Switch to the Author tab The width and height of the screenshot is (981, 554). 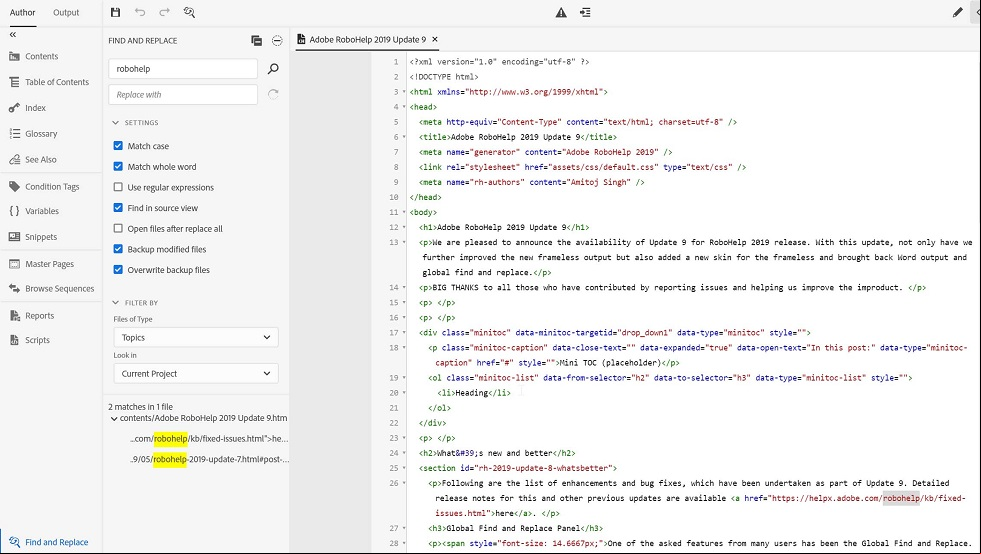coord(23,13)
